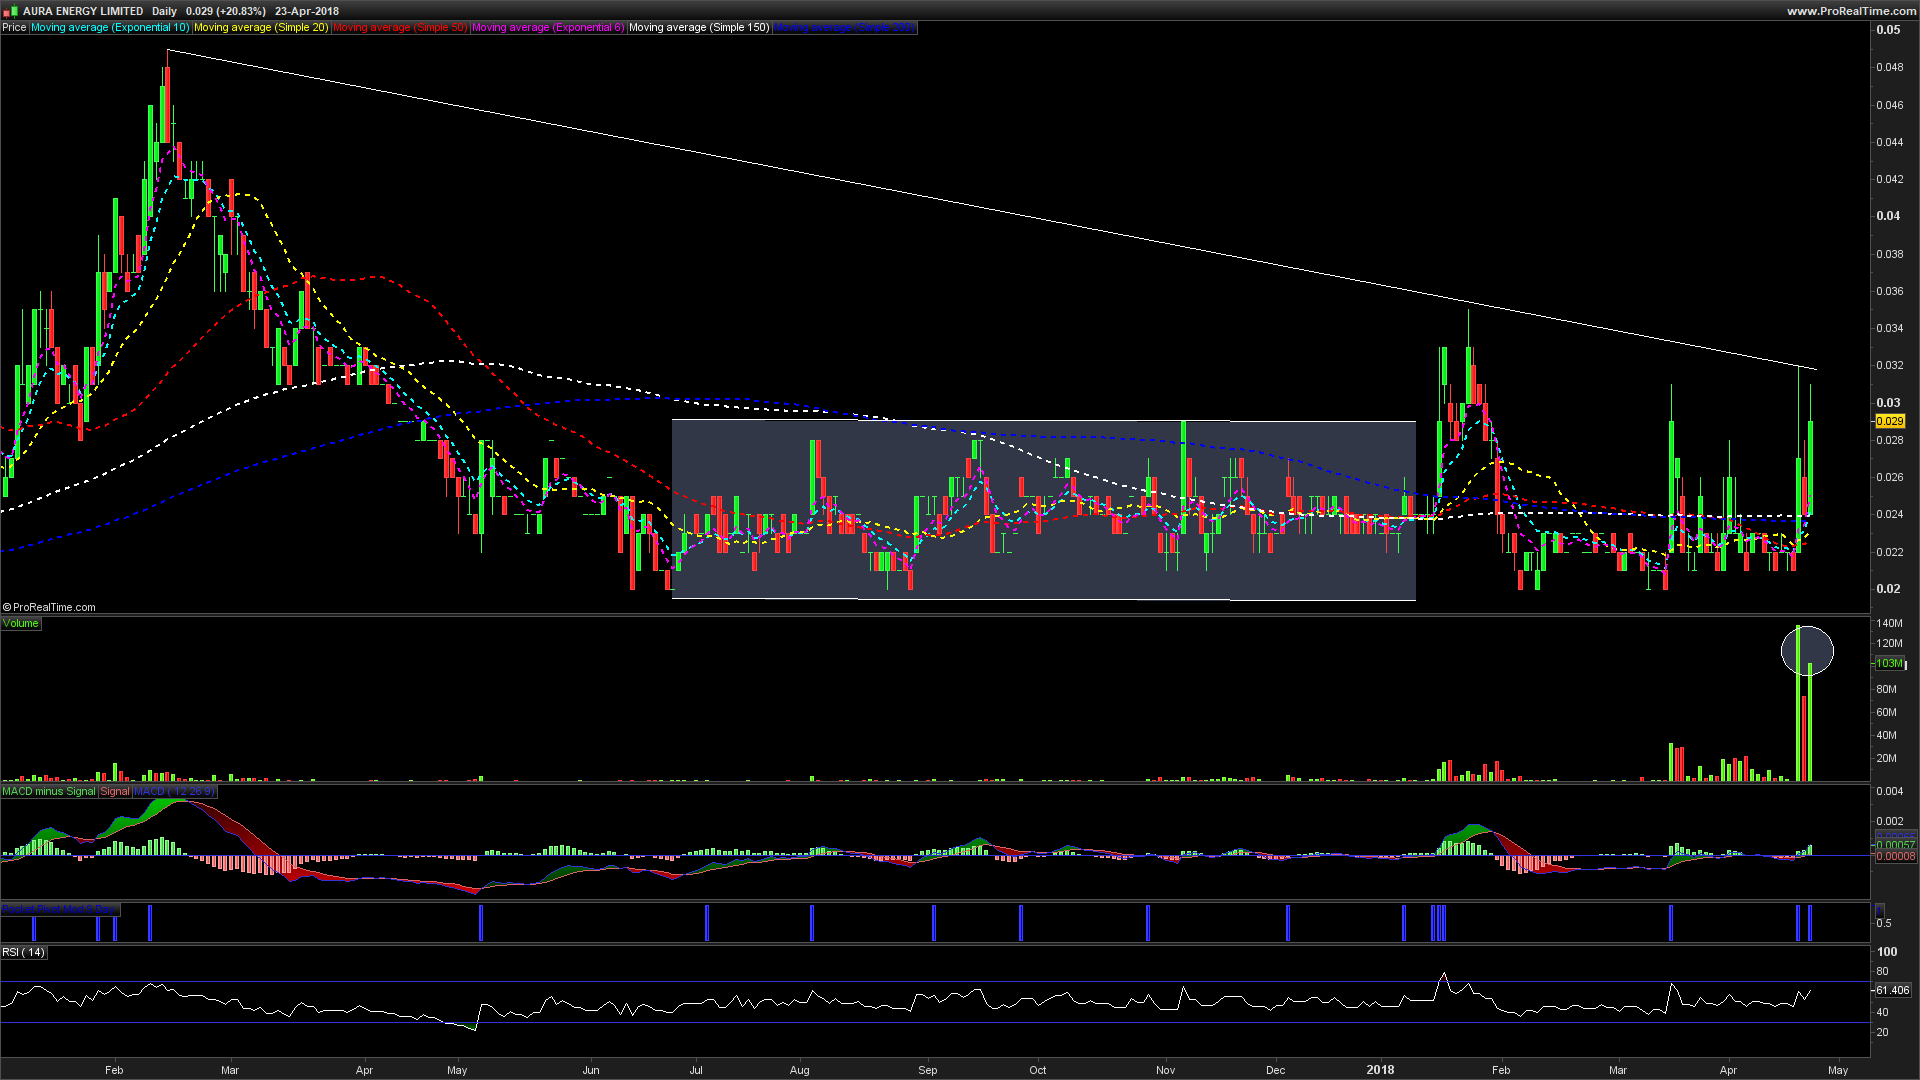Click the white descending trendline
This screenshot has width=1920, height=1080.
point(992,209)
